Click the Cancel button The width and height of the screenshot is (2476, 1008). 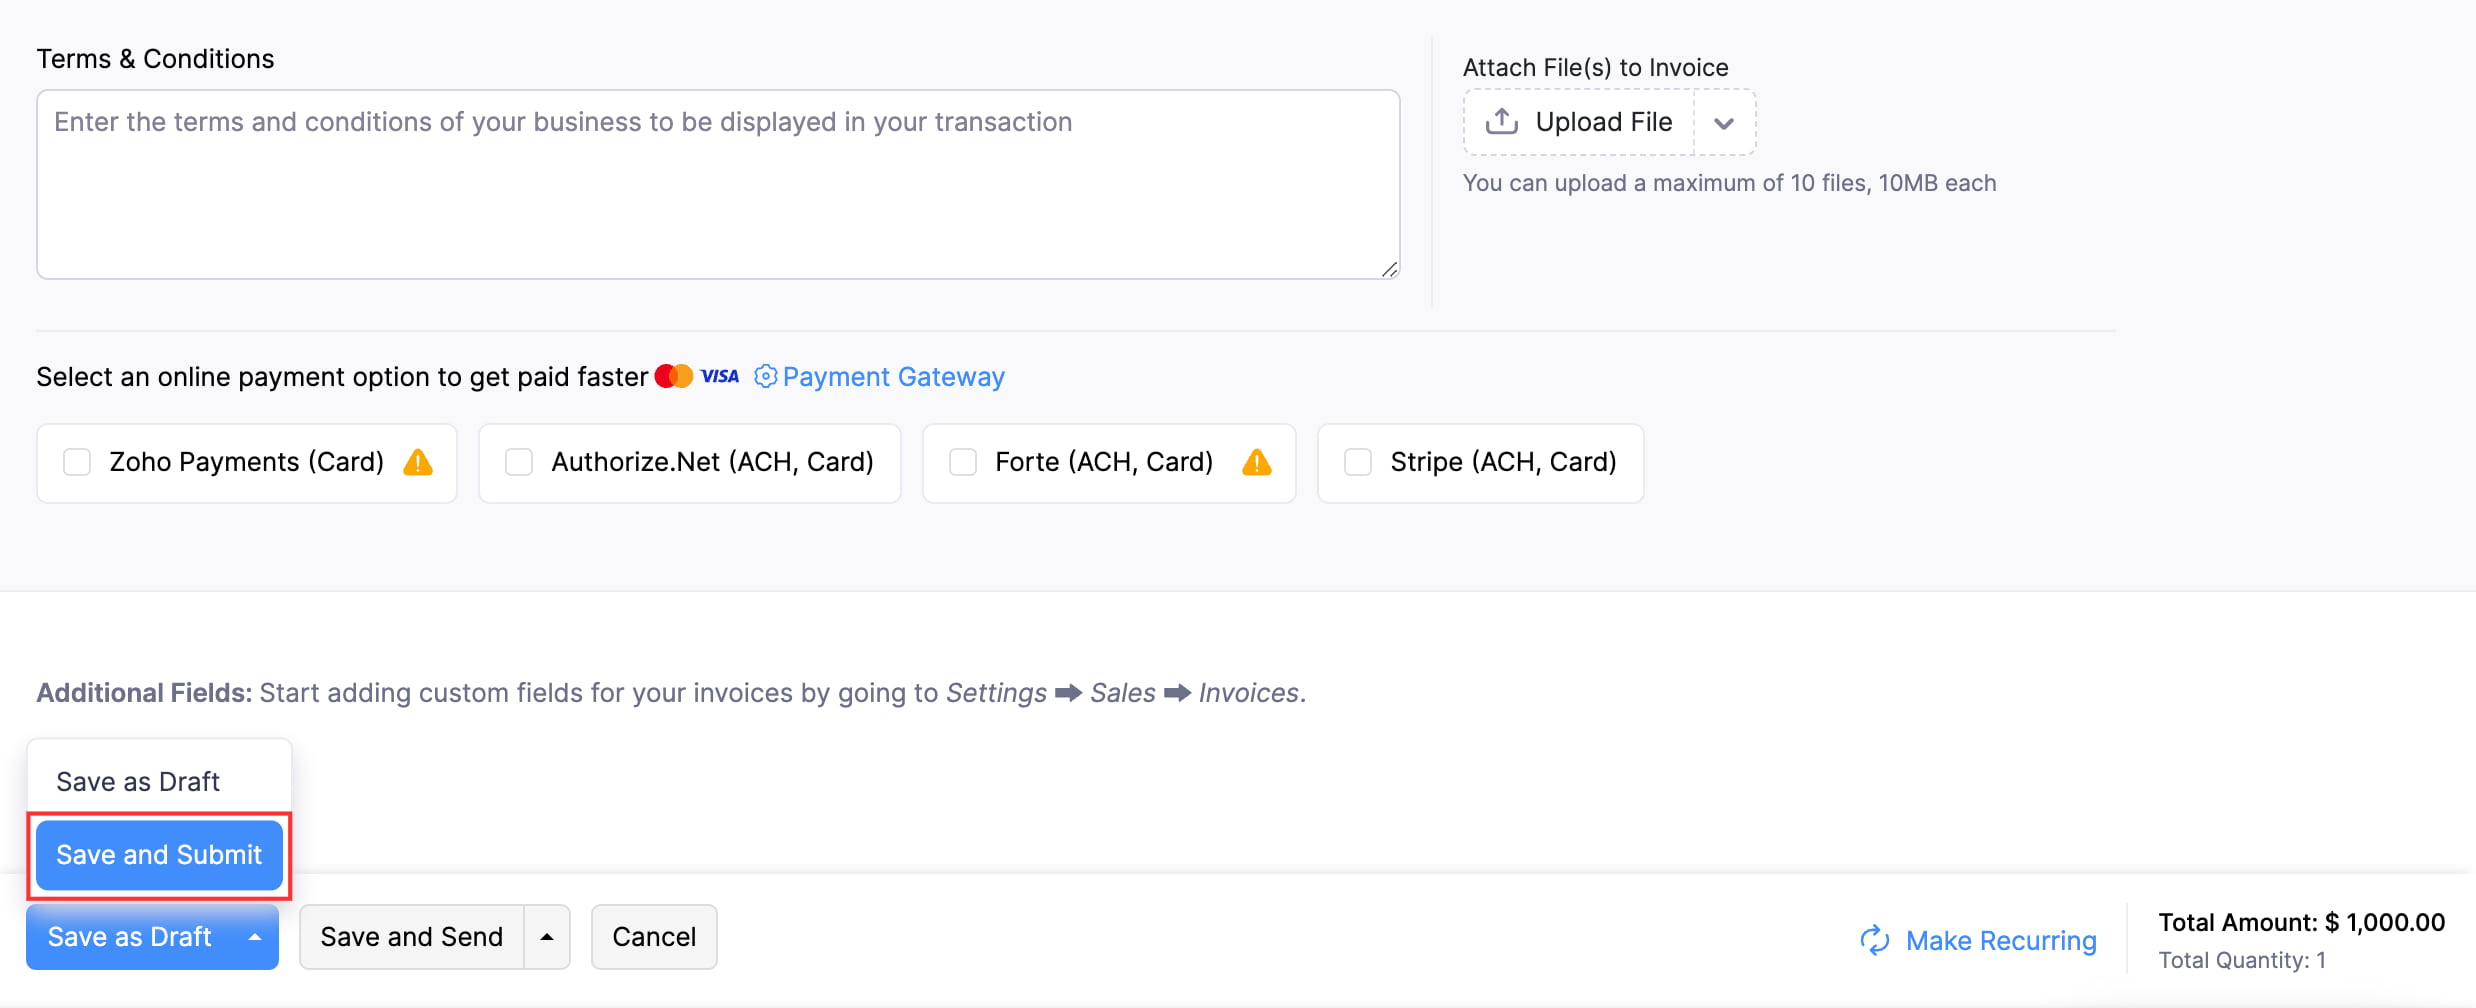tap(654, 936)
